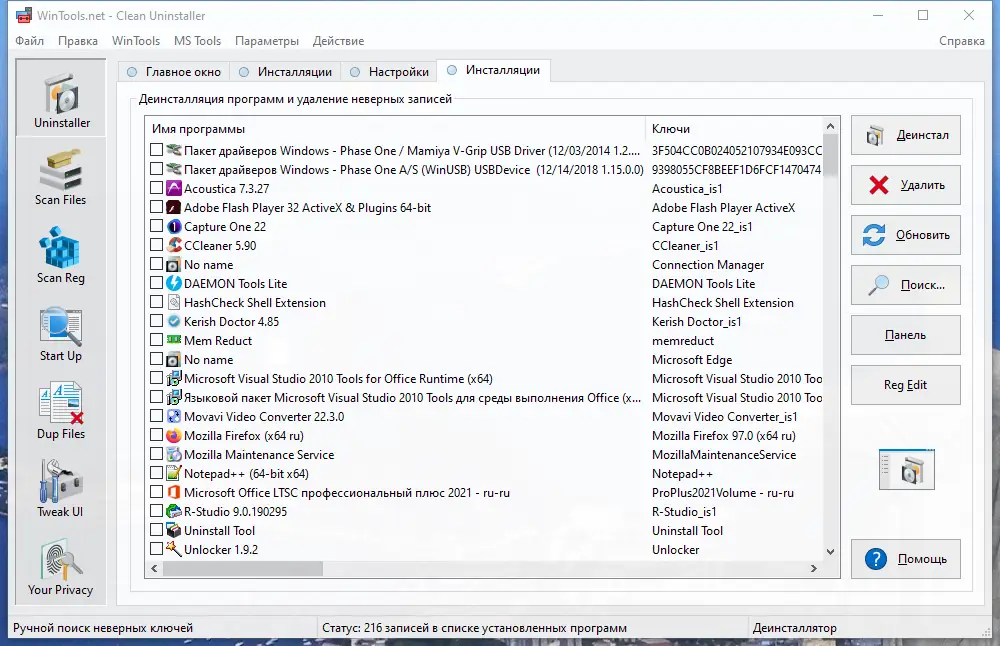Screen dimensions: 1000x646
Task: Click the Capture One 22 program icon
Action: pyautogui.click(x=174, y=226)
